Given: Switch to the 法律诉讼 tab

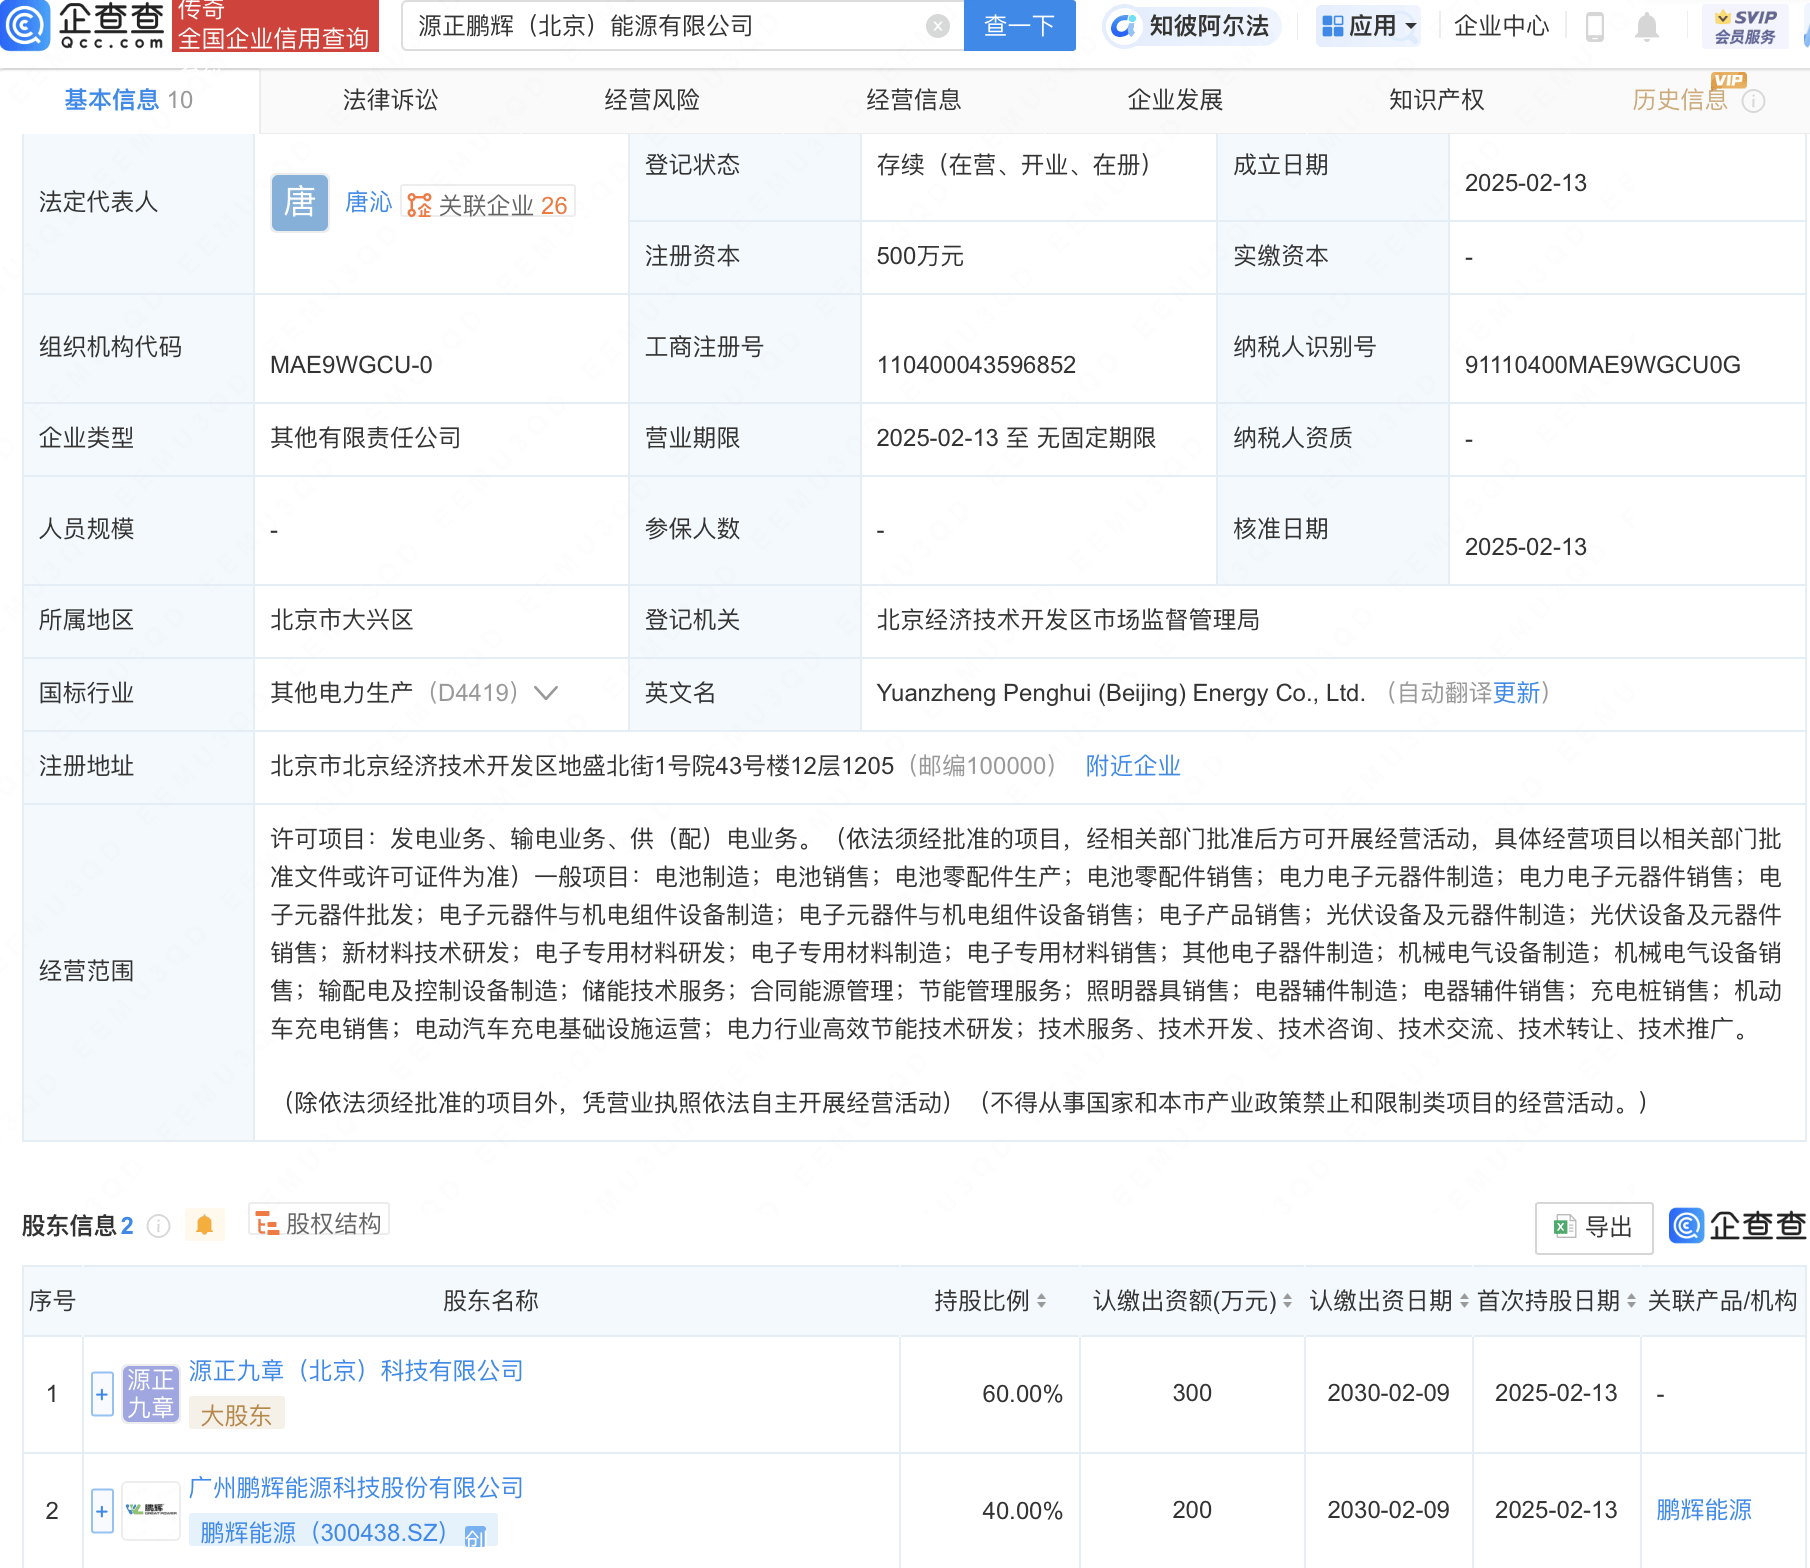Looking at the screenshot, I should (389, 99).
